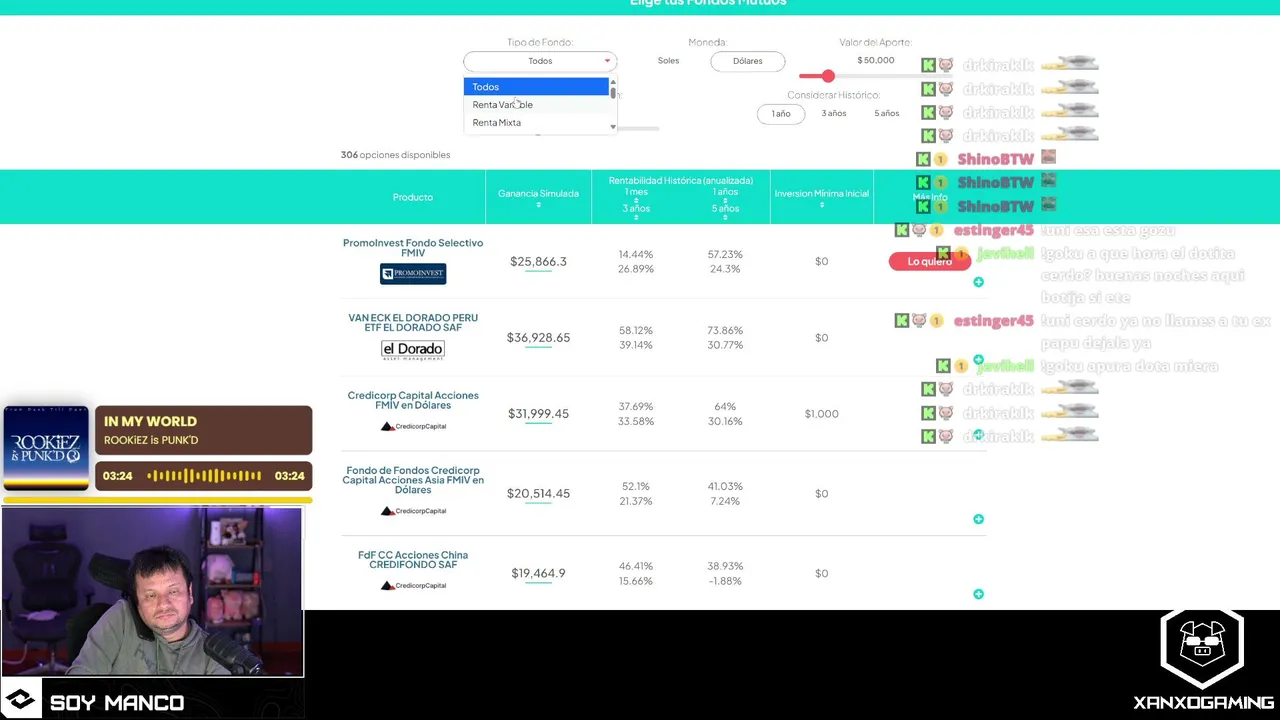Click the streamer webcam feed
The height and width of the screenshot is (720, 1280).
coord(152,592)
